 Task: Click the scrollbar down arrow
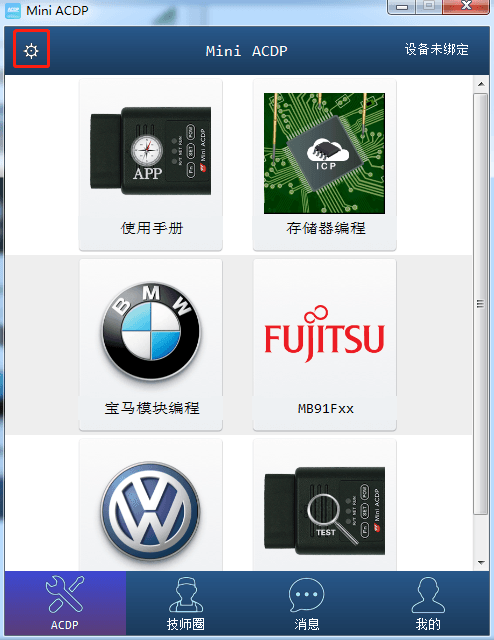click(481, 563)
